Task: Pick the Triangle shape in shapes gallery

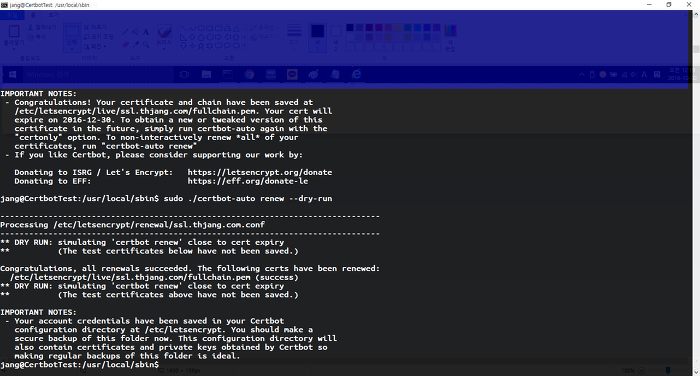Action: [x=236, y=29]
